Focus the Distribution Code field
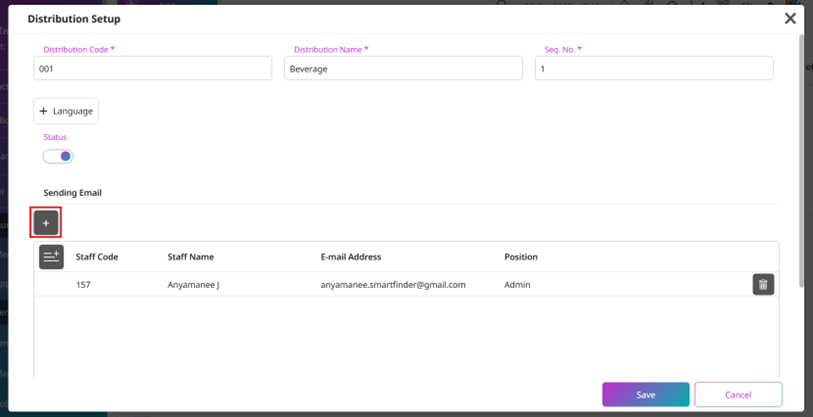Image resolution: width=813 pixels, height=417 pixels. [x=152, y=68]
